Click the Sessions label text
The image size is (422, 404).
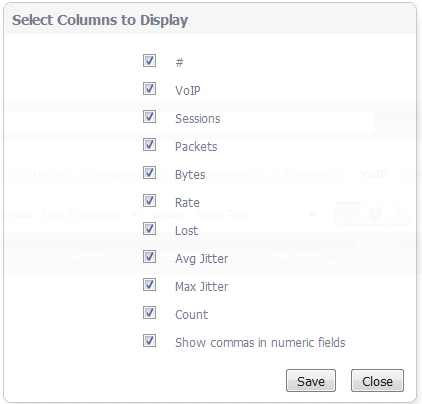click(x=198, y=119)
